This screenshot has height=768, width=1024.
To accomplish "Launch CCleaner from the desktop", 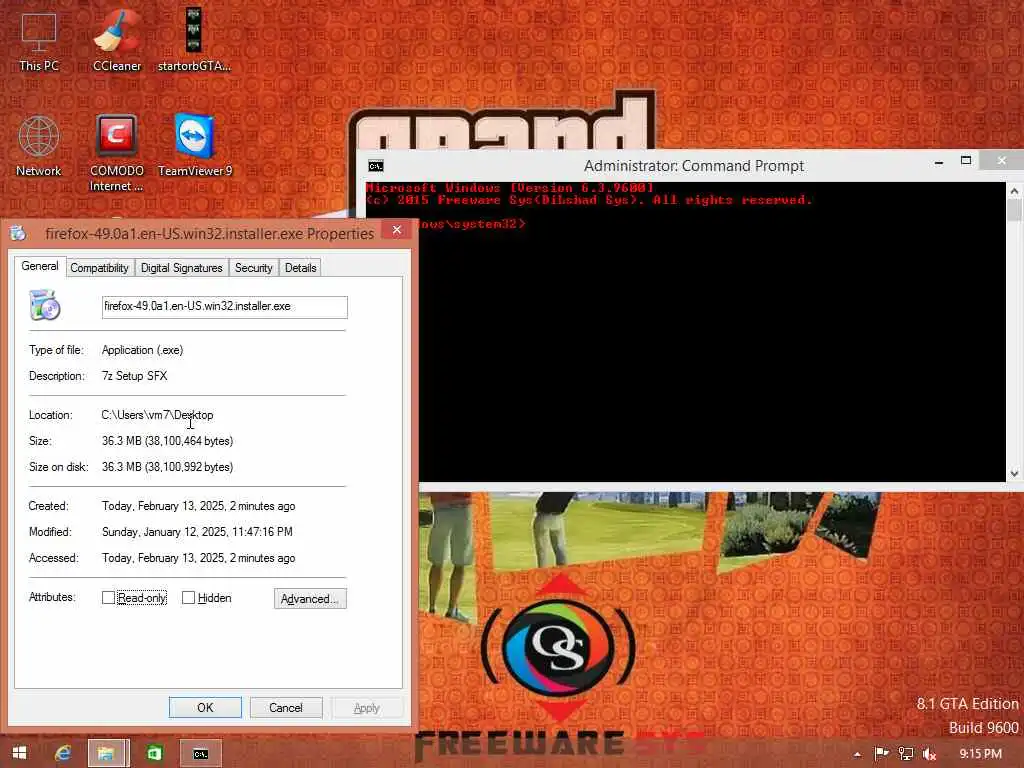I will (x=117, y=42).
